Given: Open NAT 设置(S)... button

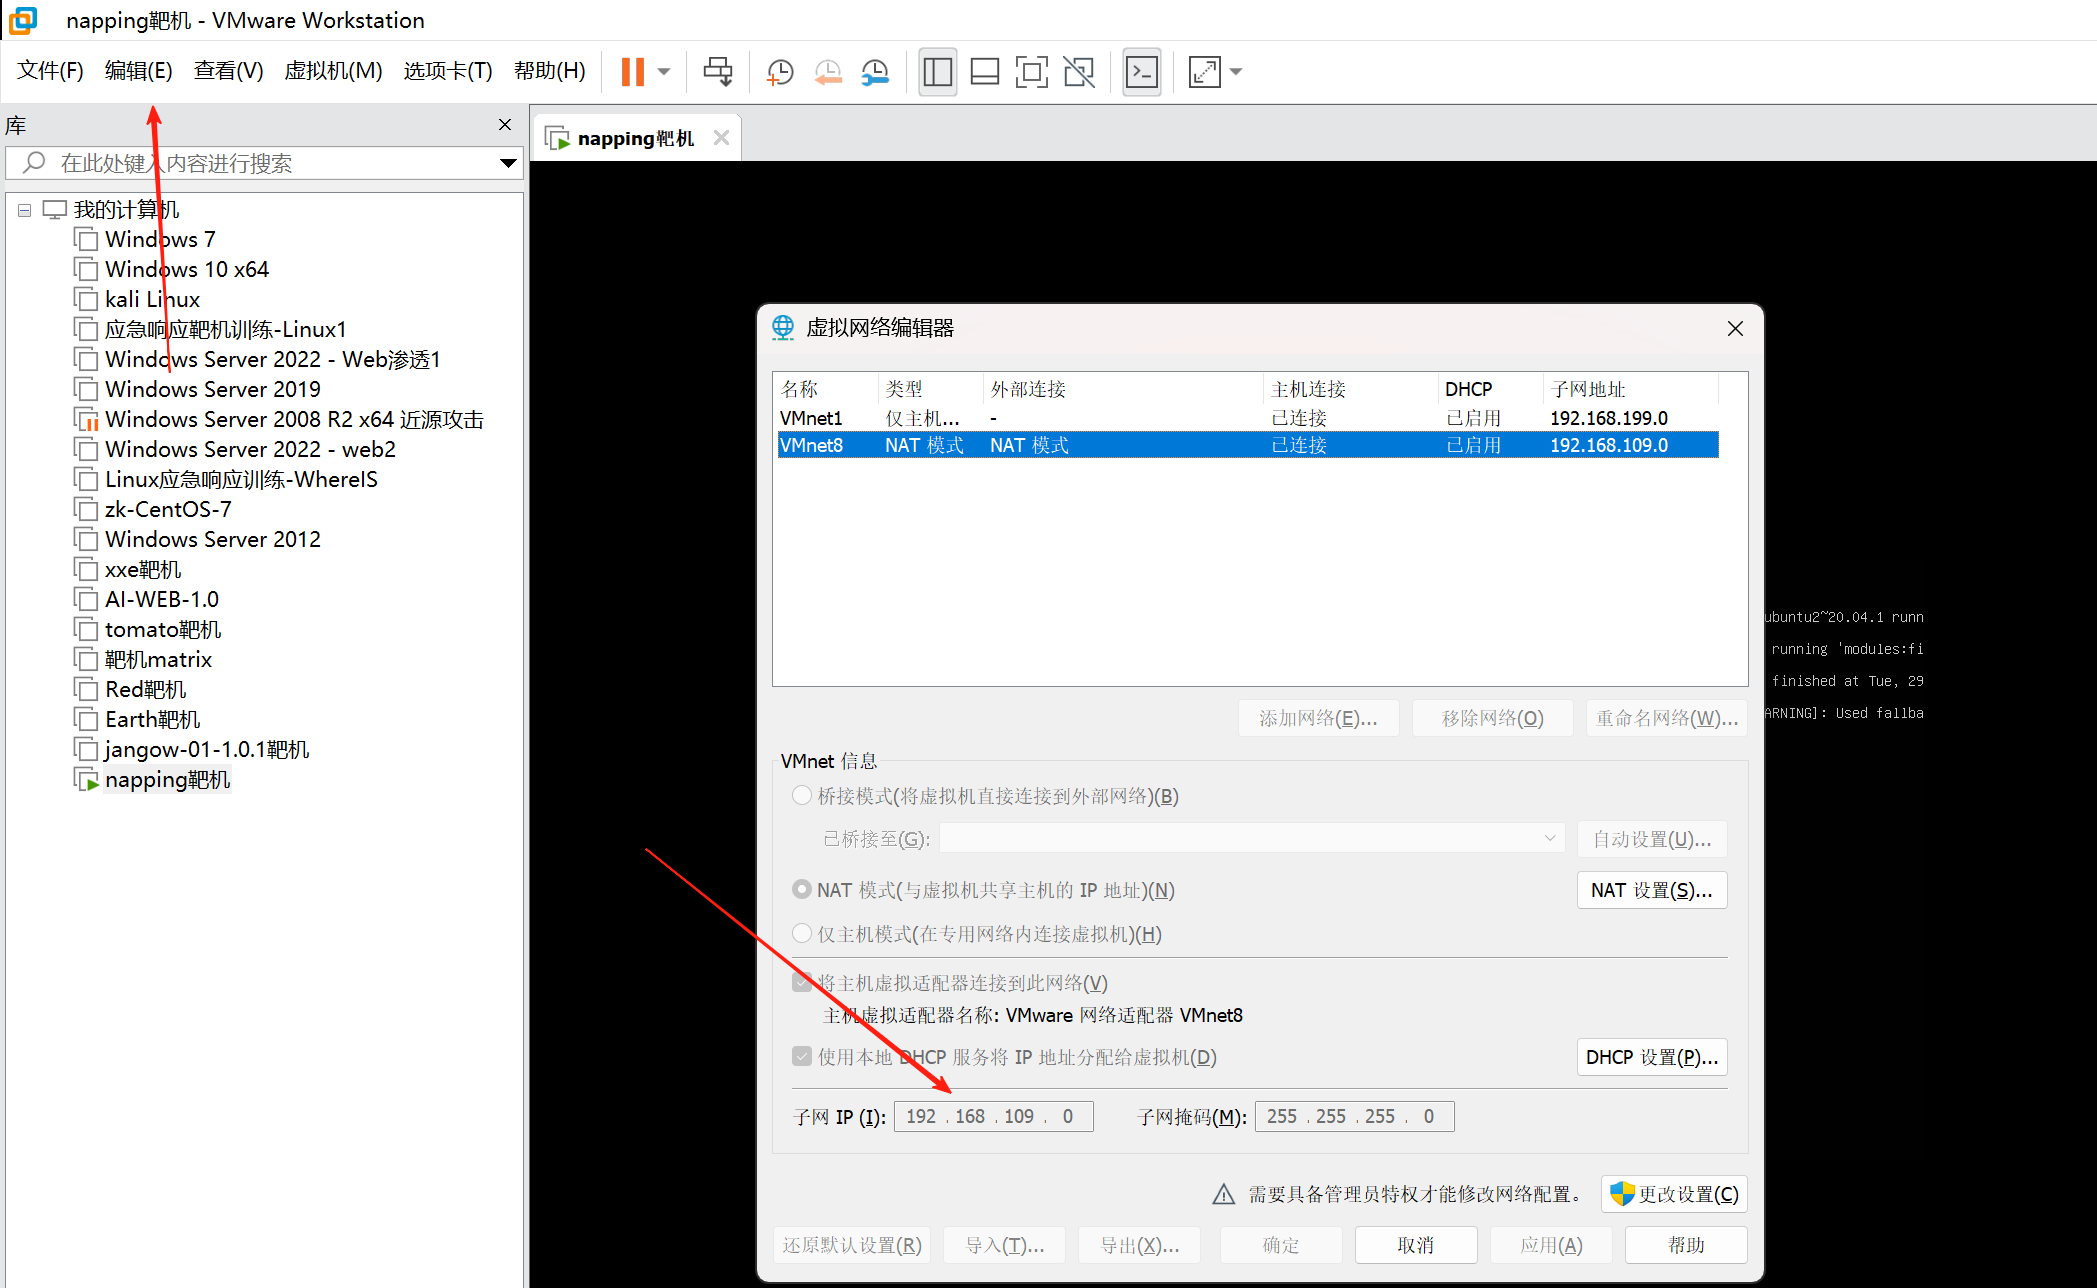Looking at the screenshot, I should [x=1652, y=890].
